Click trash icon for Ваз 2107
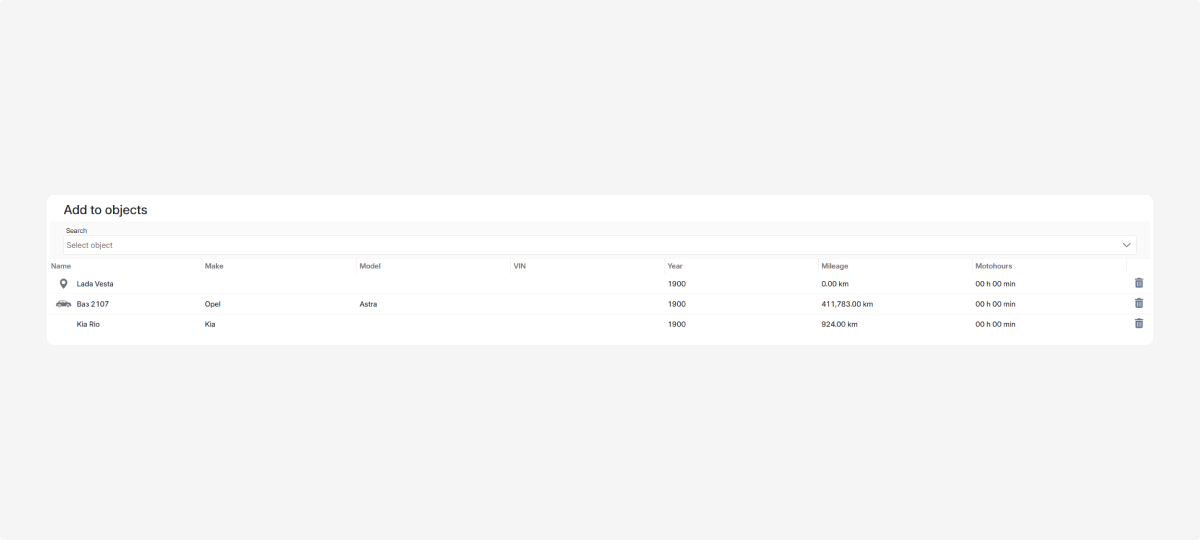Viewport: 1200px width, 540px height. pos(1138,303)
